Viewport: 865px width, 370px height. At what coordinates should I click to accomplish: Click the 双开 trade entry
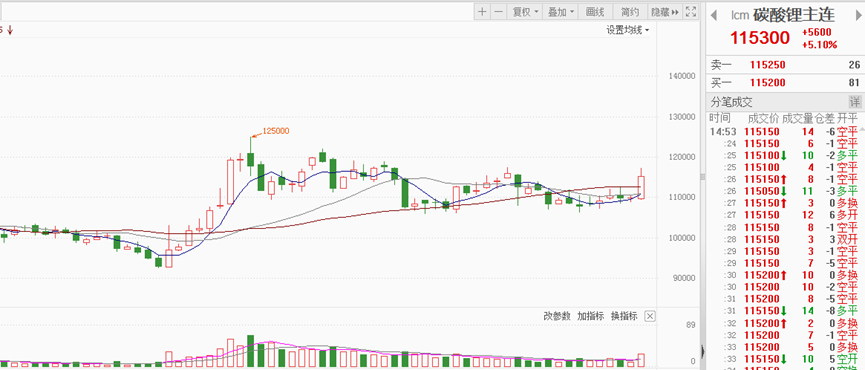tap(848, 239)
